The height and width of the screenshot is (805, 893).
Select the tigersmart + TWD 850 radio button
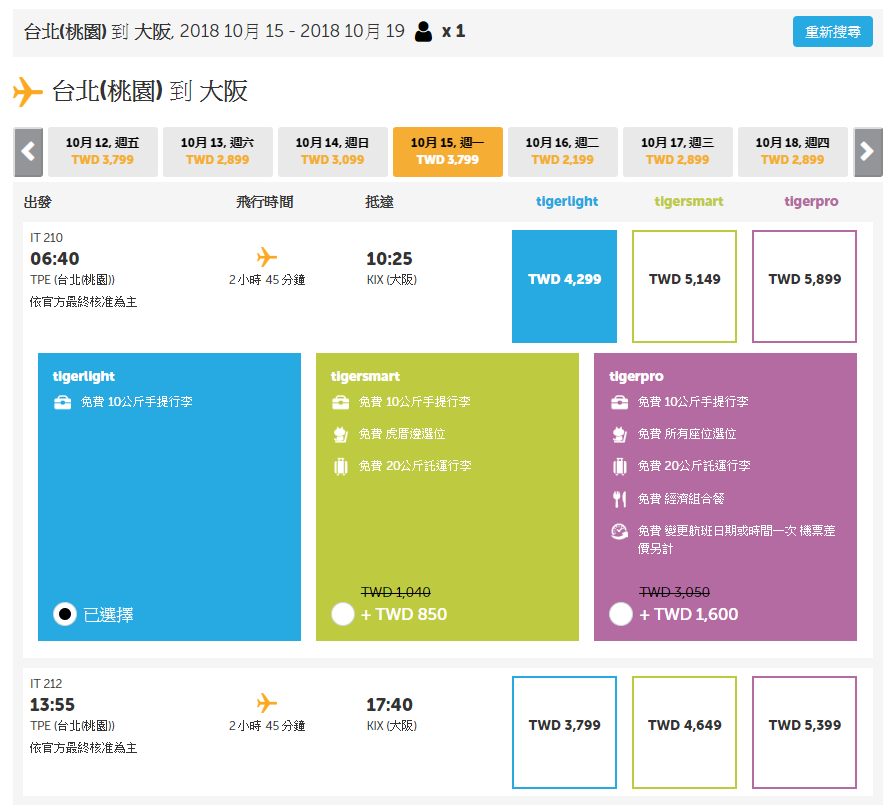coord(343,614)
